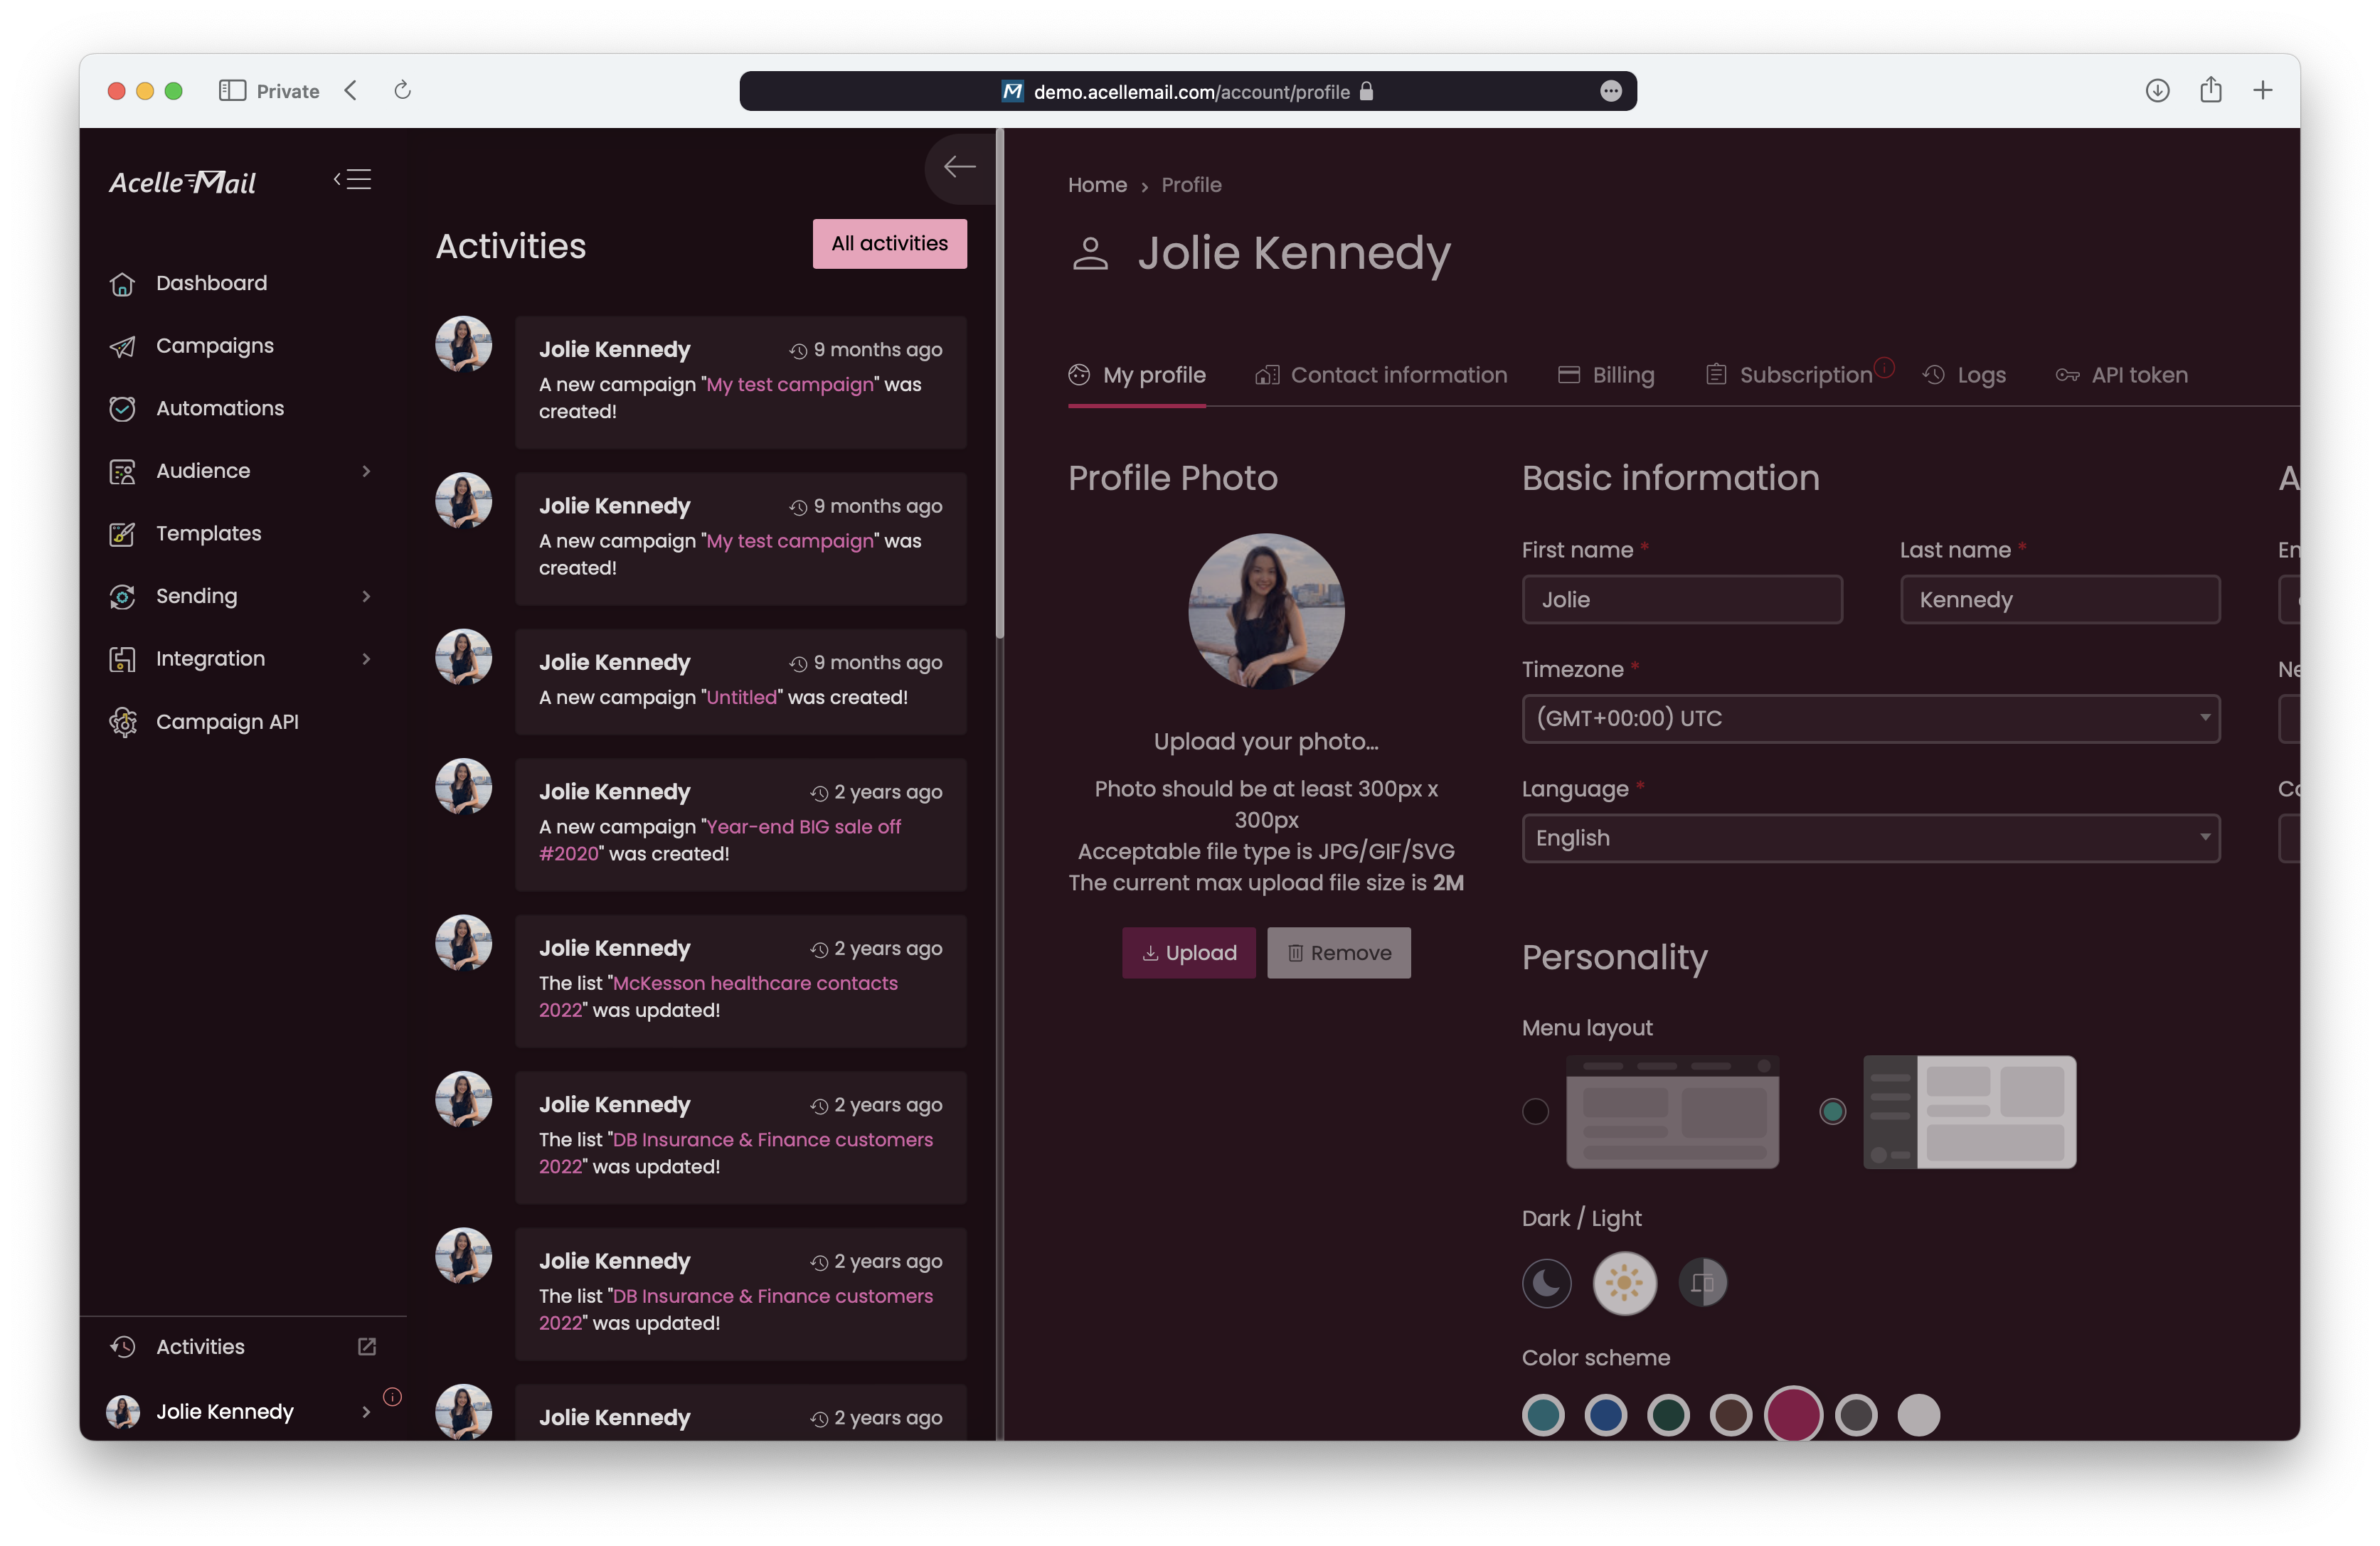Click the Safari reload page icon

(403, 91)
